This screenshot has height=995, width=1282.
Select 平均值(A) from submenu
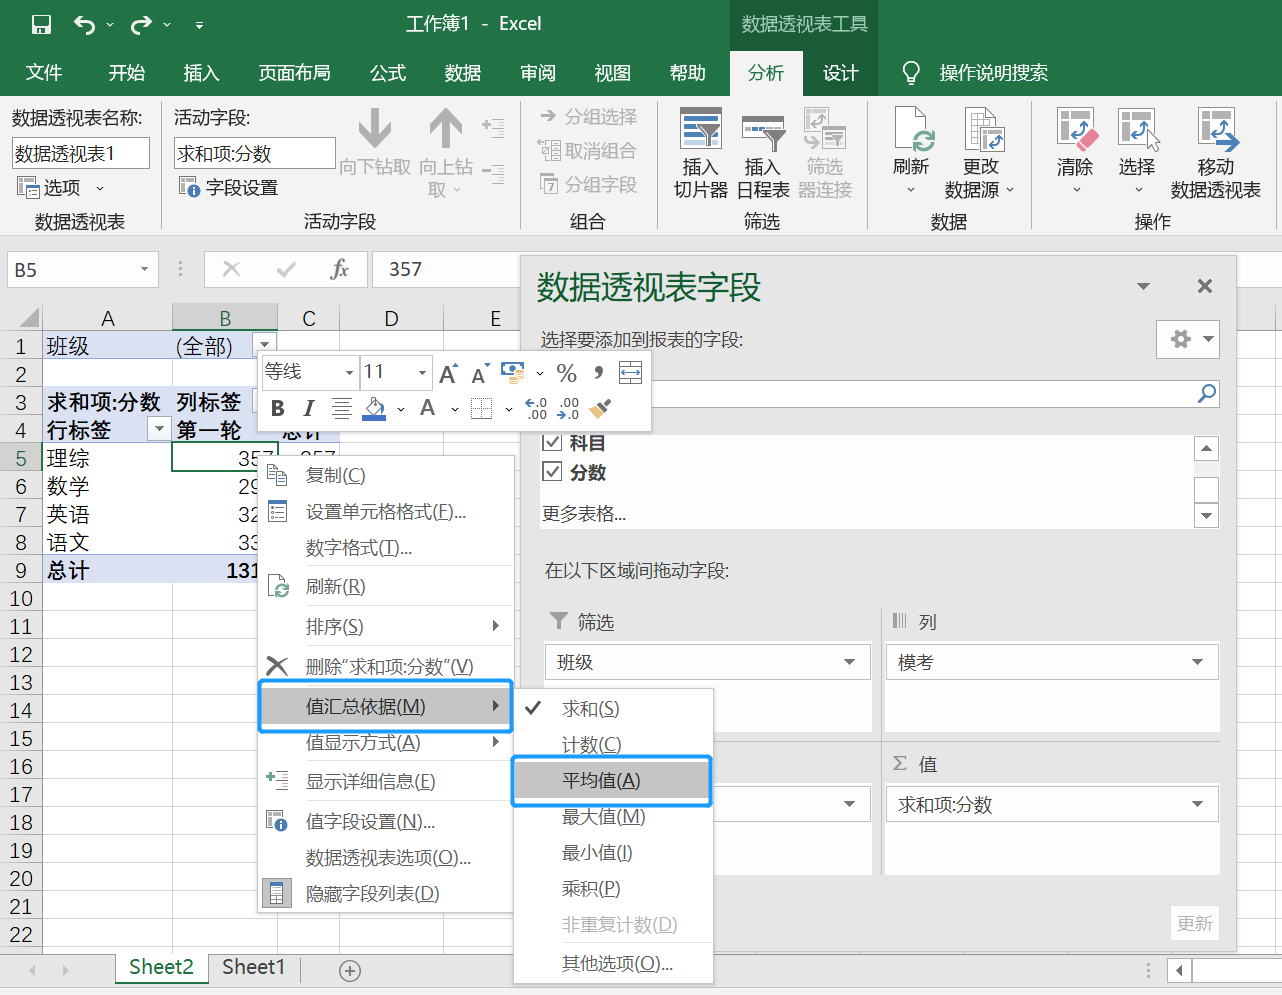(612, 781)
